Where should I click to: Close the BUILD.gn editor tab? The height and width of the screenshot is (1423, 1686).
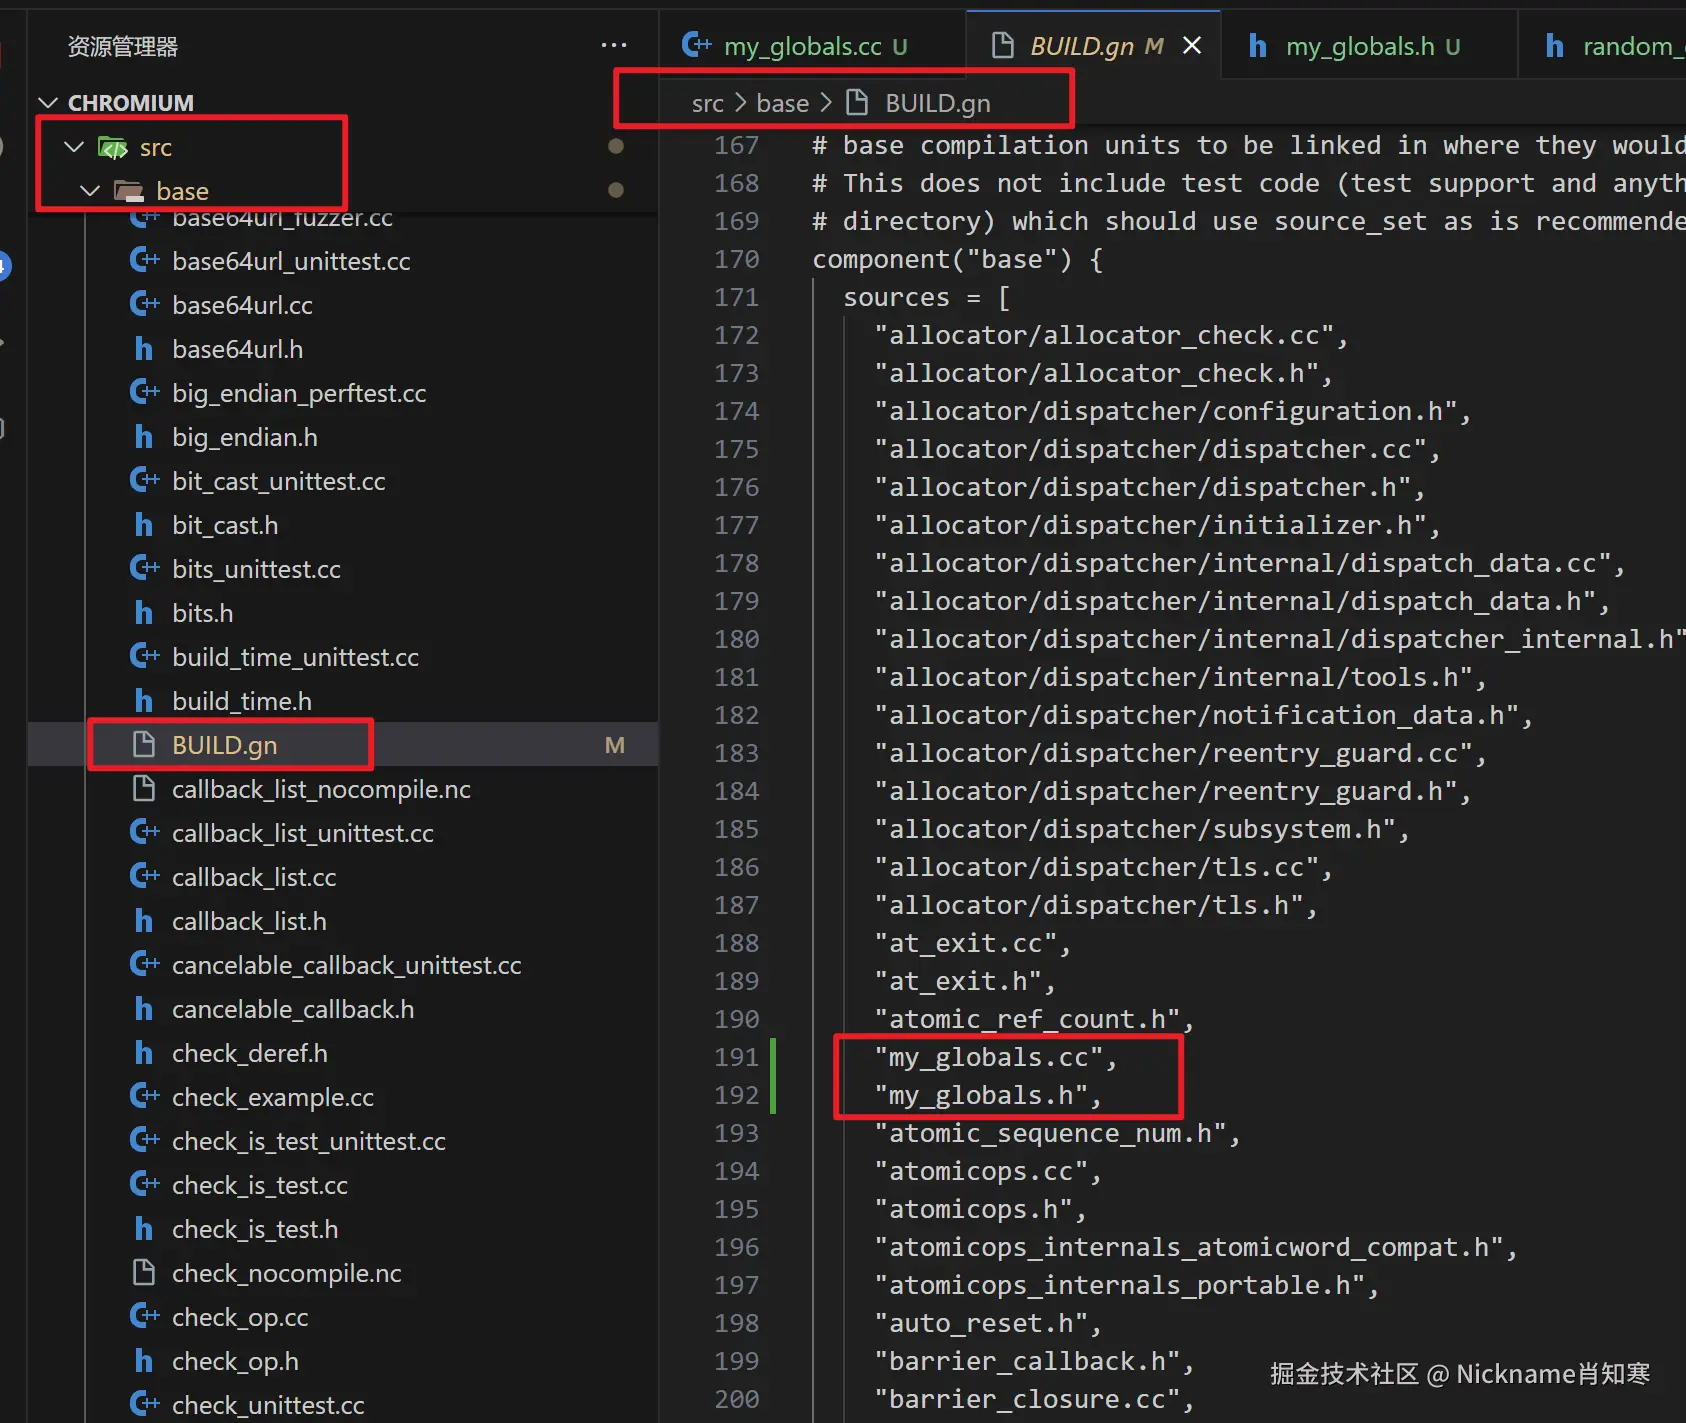point(1192,46)
